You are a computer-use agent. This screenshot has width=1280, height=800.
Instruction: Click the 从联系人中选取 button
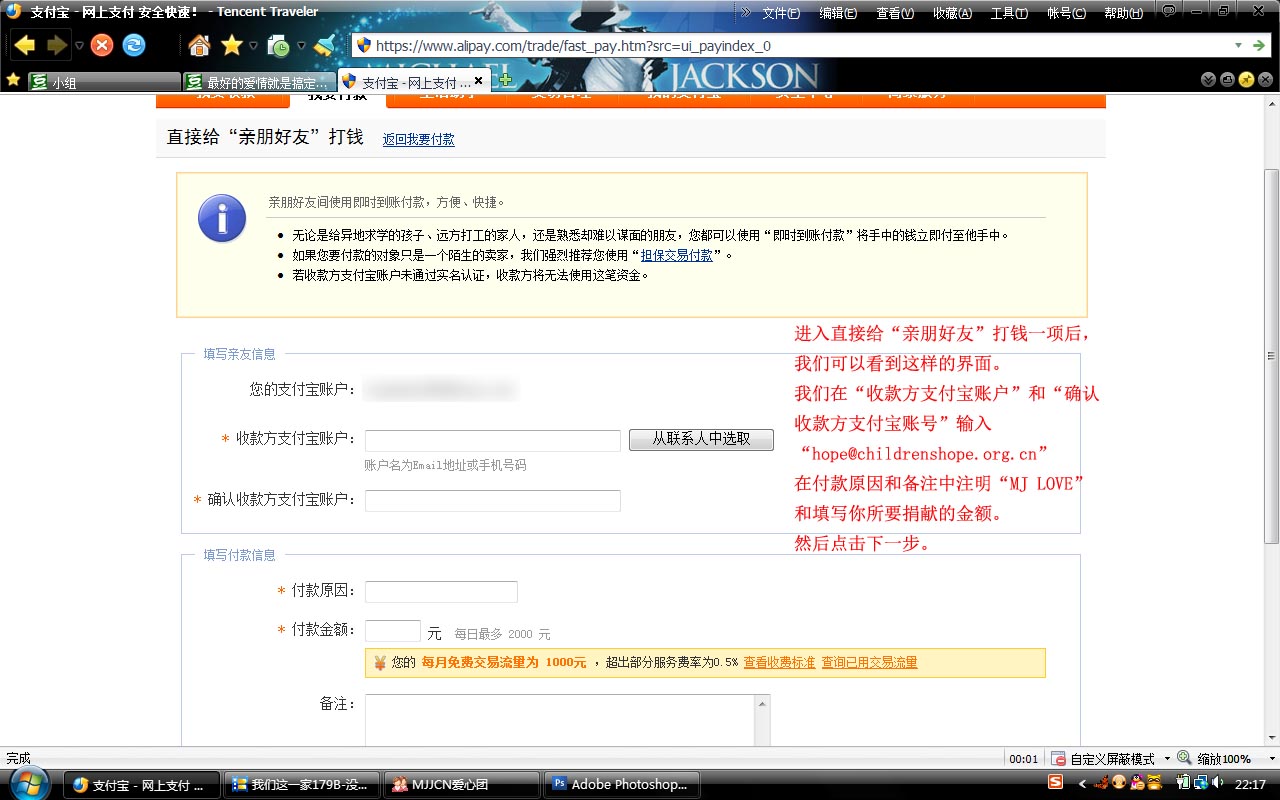(701, 439)
